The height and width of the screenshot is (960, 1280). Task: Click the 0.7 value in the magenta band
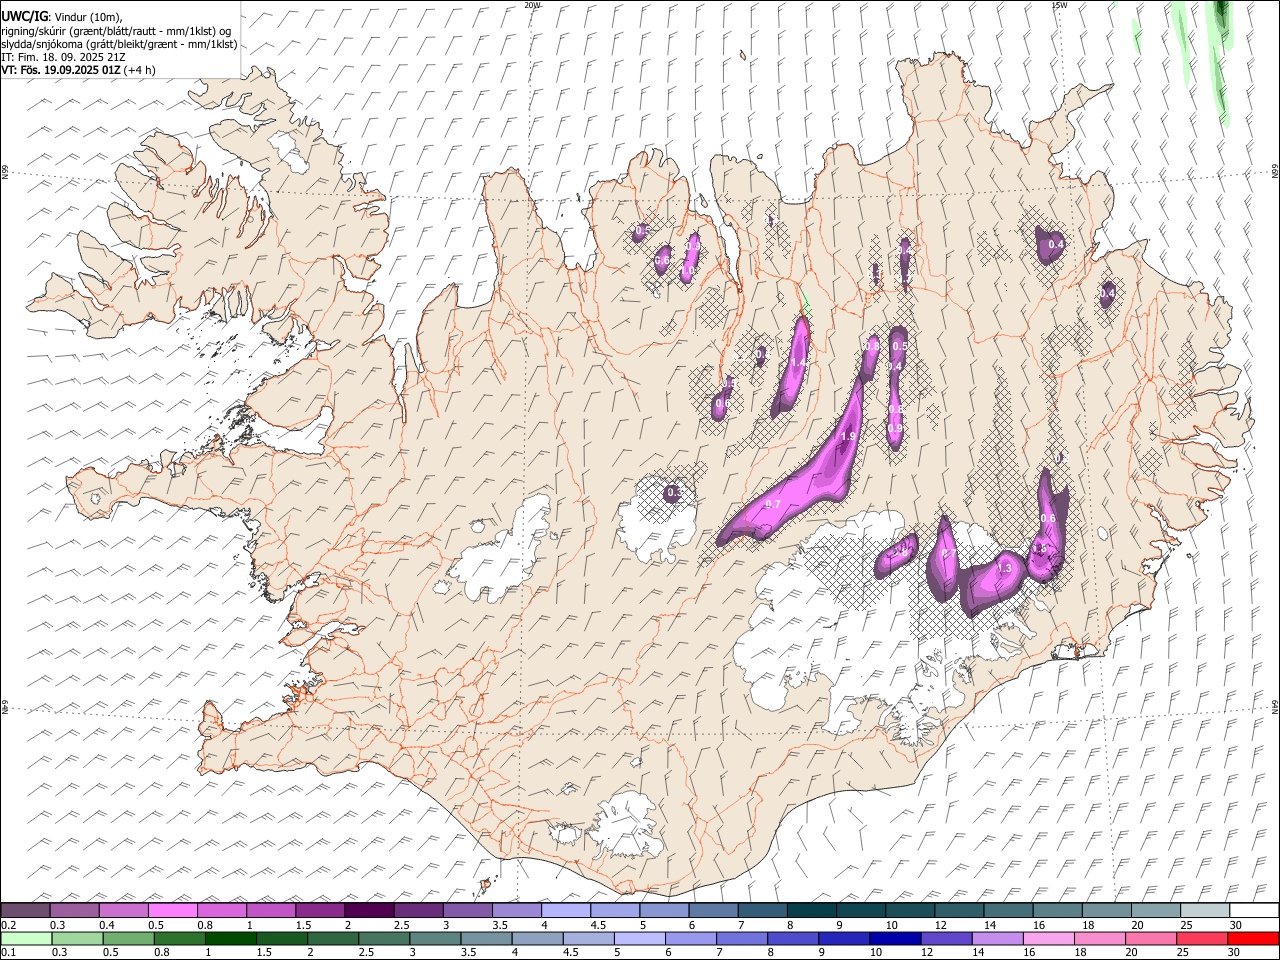point(773,505)
